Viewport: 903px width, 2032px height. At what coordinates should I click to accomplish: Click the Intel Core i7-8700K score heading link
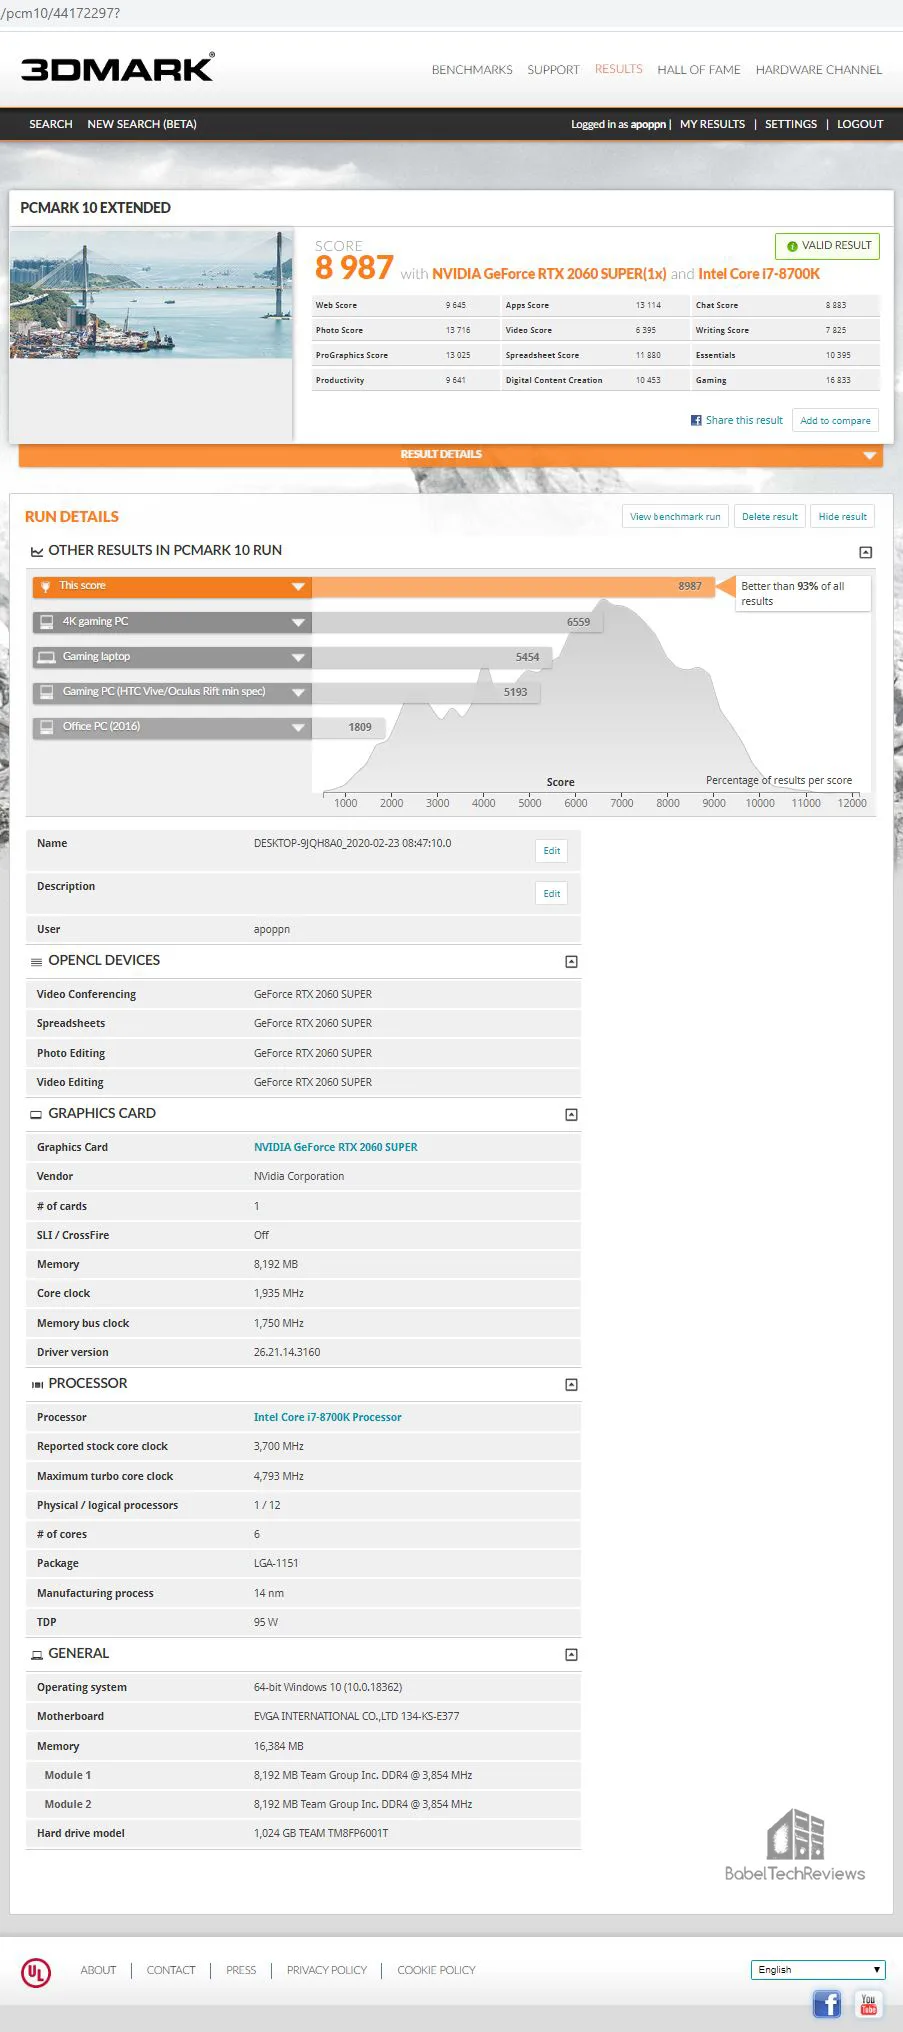(x=759, y=274)
